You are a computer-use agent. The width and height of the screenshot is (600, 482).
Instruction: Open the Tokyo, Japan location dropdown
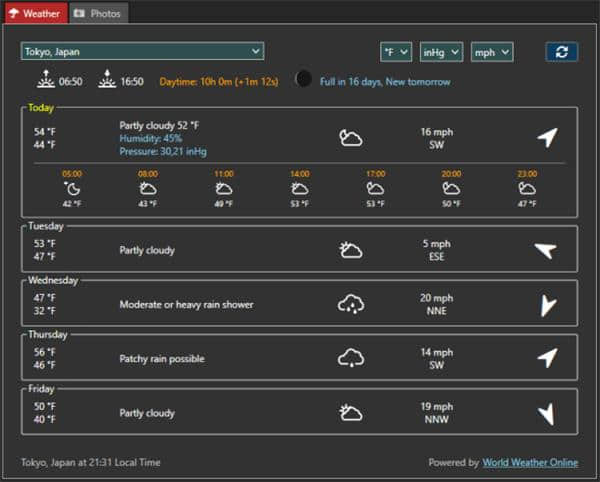(x=142, y=51)
